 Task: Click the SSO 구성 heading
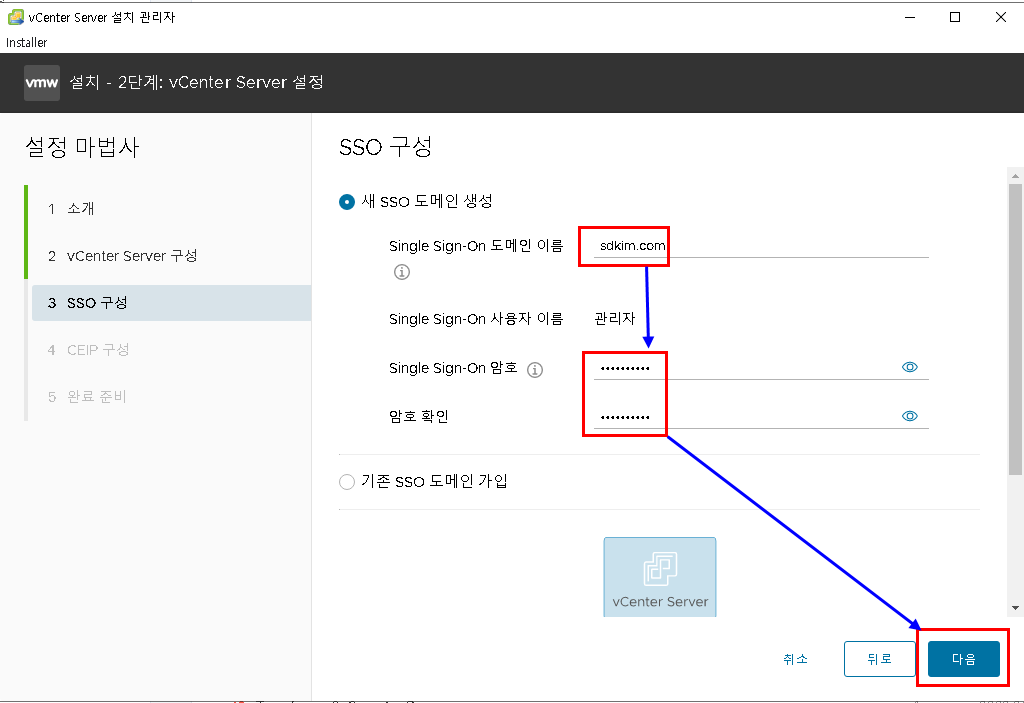[385, 147]
